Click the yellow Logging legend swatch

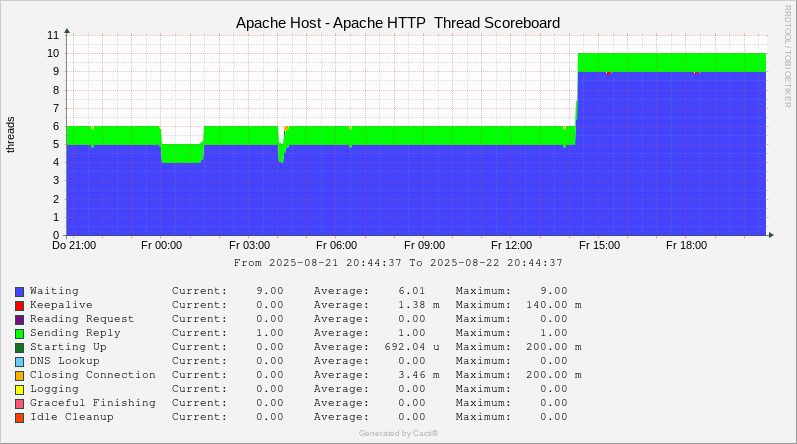19,390
